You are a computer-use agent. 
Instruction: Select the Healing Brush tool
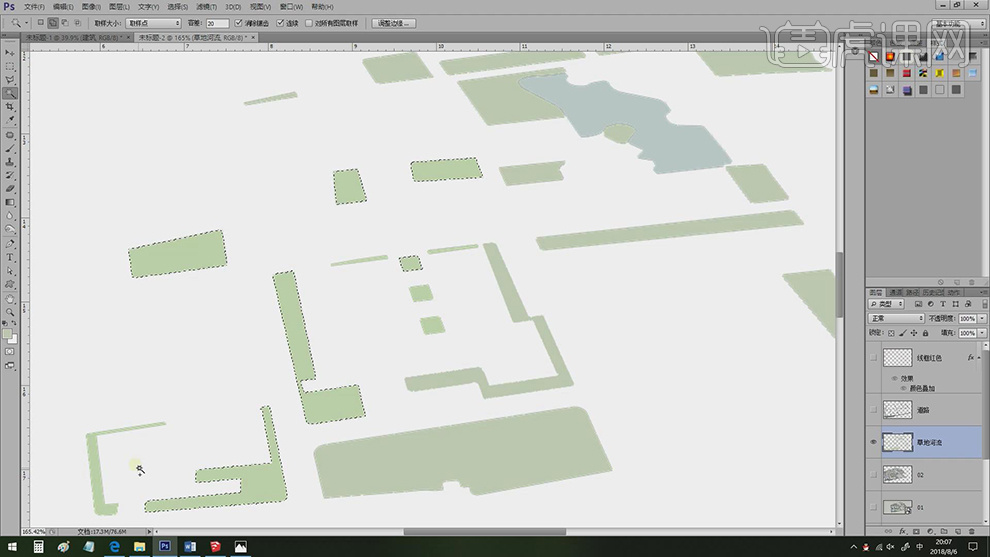(x=9, y=135)
